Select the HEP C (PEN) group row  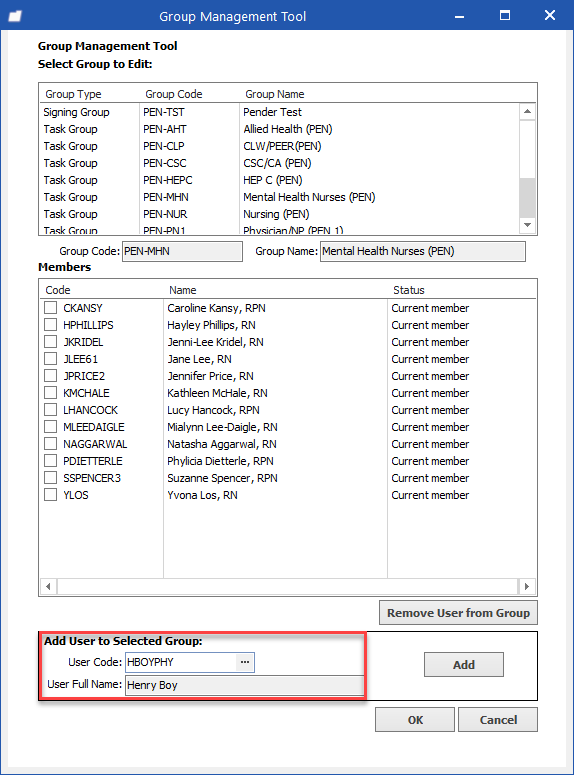pos(279,180)
